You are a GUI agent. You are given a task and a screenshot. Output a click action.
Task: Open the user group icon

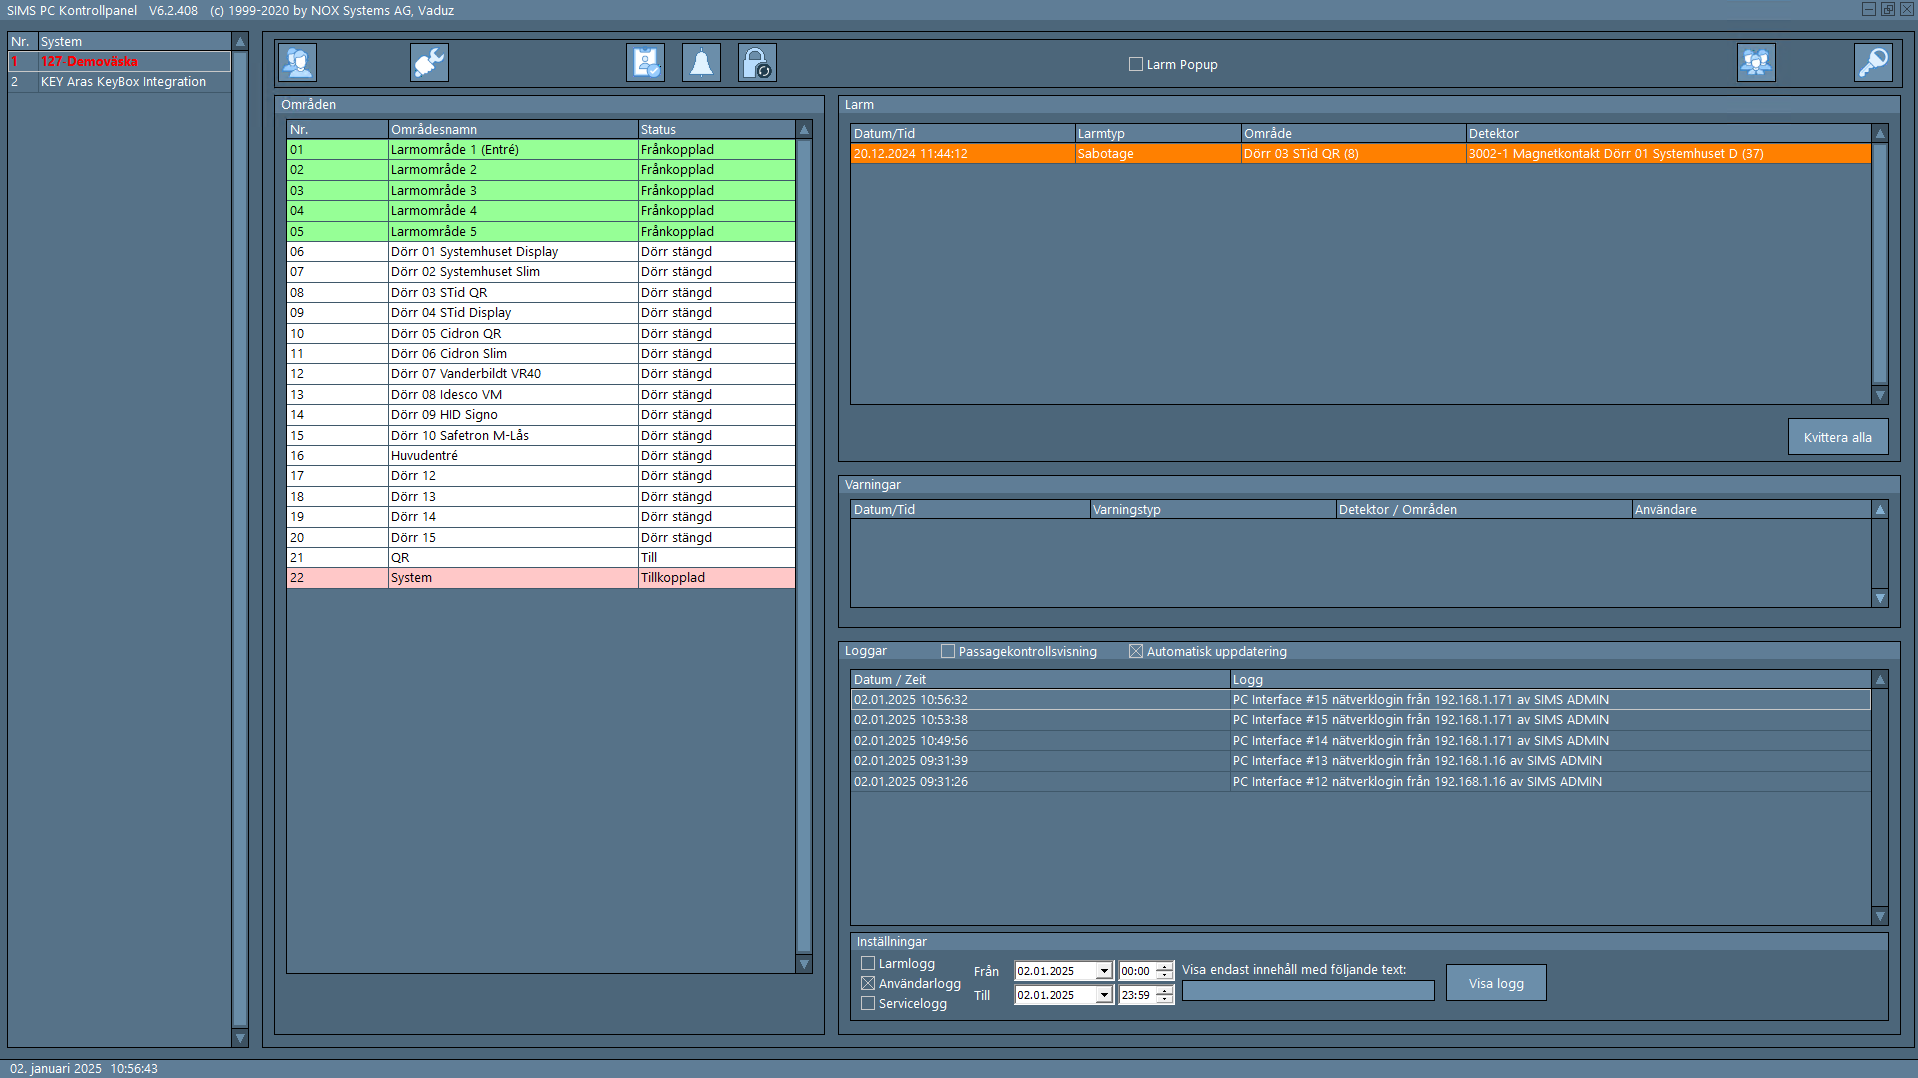click(1756, 63)
